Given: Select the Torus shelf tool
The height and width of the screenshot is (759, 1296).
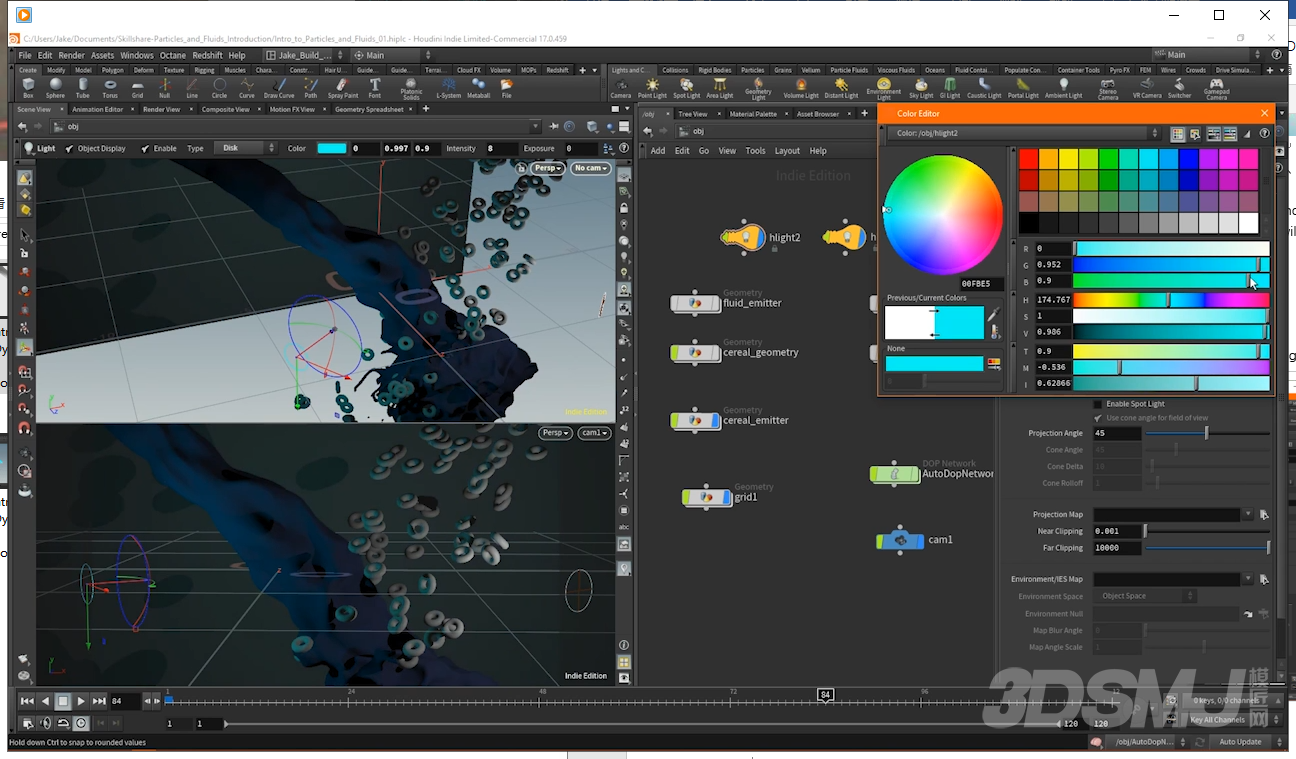Looking at the screenshot, I should click(110, 88).
